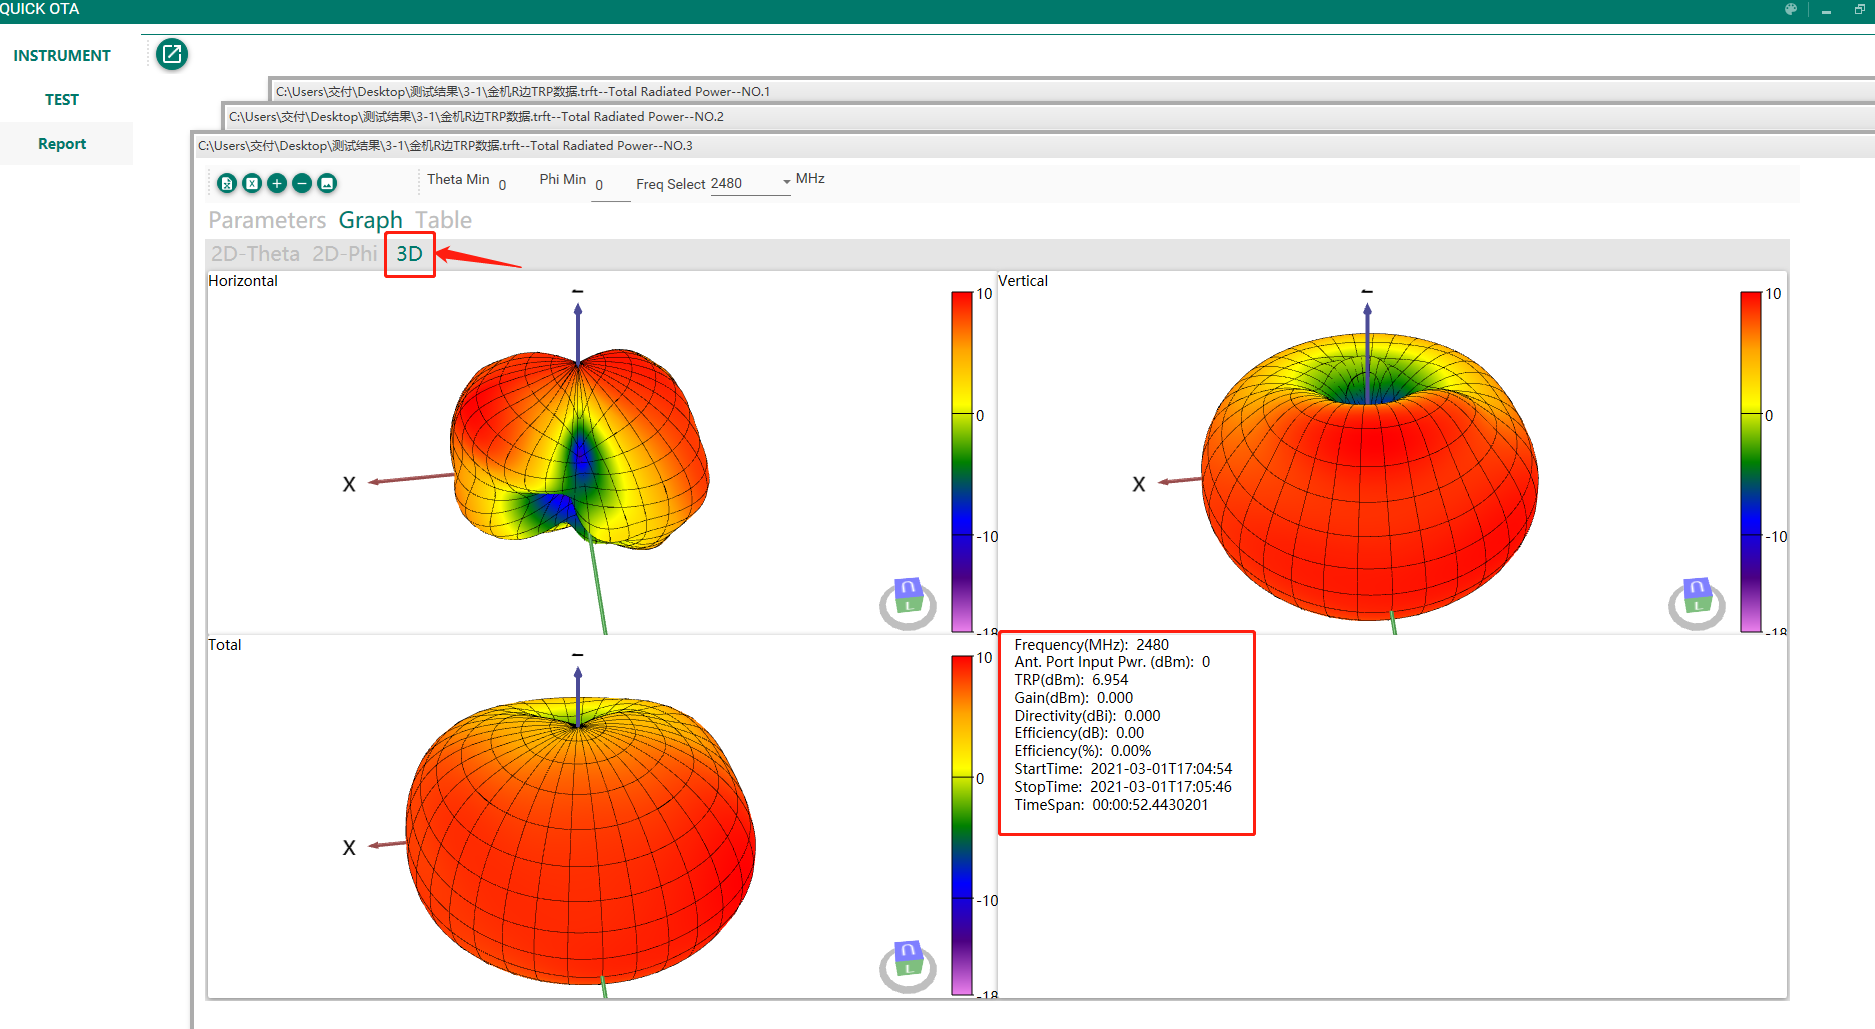Click the green plus toolbar icon
Viewport: 1875px width, 1029px height.
pos(277,183)
